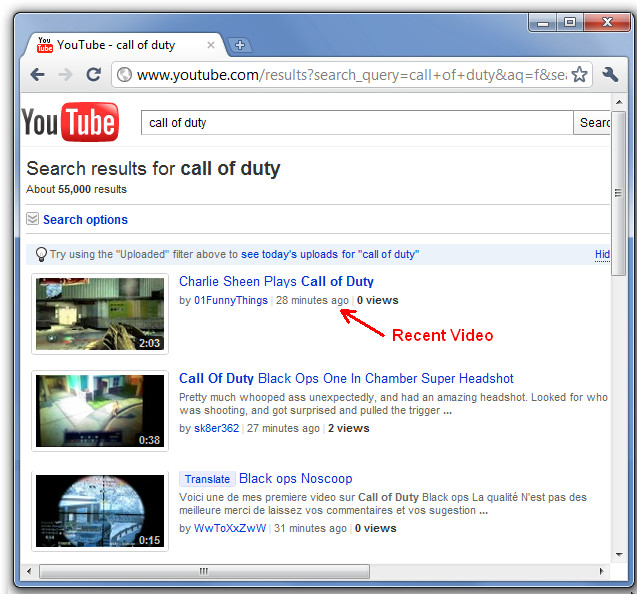The width and height of the screenshot is (637, 594).
Task: Open a new tab with plus button
Action: click(x=240, y=45)
